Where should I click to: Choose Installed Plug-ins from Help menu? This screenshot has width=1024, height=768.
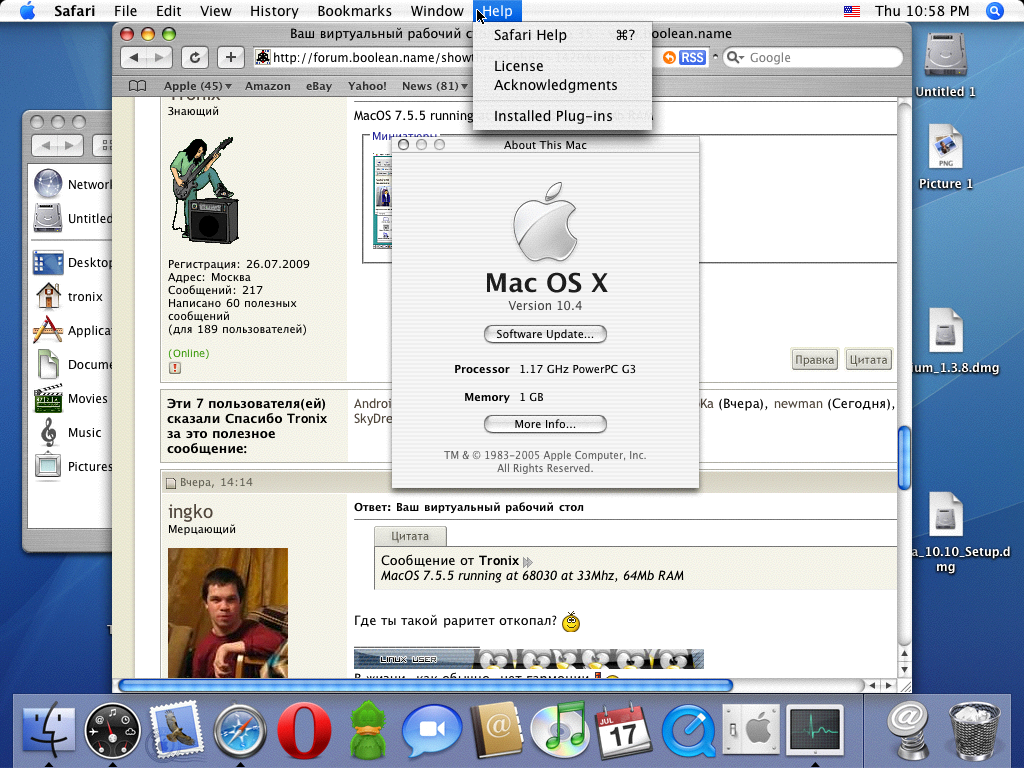(x=552, y=116)
